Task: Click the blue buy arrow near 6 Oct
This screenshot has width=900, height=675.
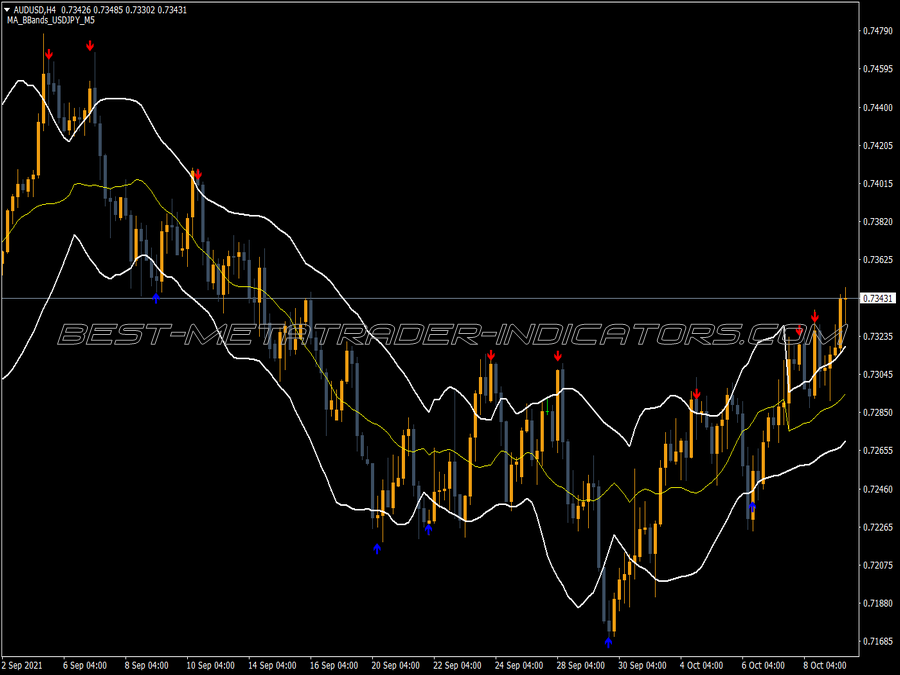Action: (752, 507)
